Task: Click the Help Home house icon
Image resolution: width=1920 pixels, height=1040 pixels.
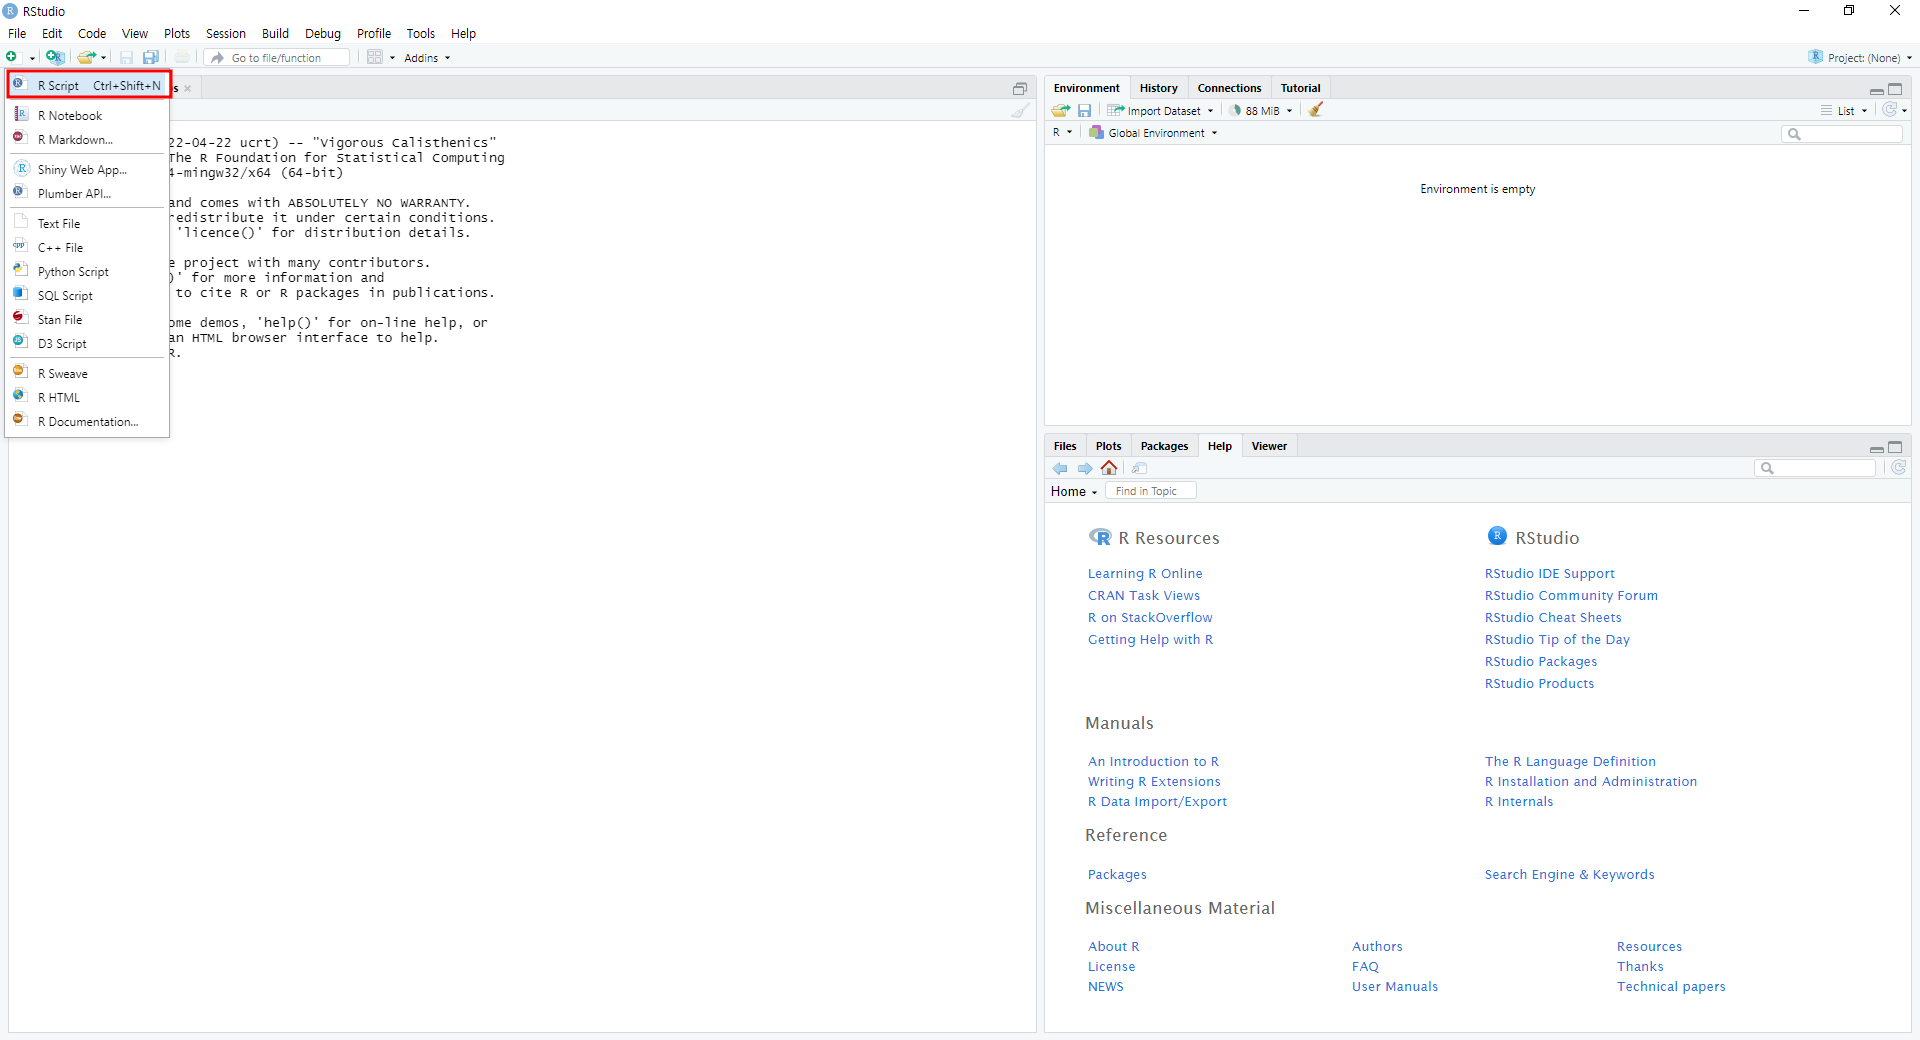Action: 1109,467
